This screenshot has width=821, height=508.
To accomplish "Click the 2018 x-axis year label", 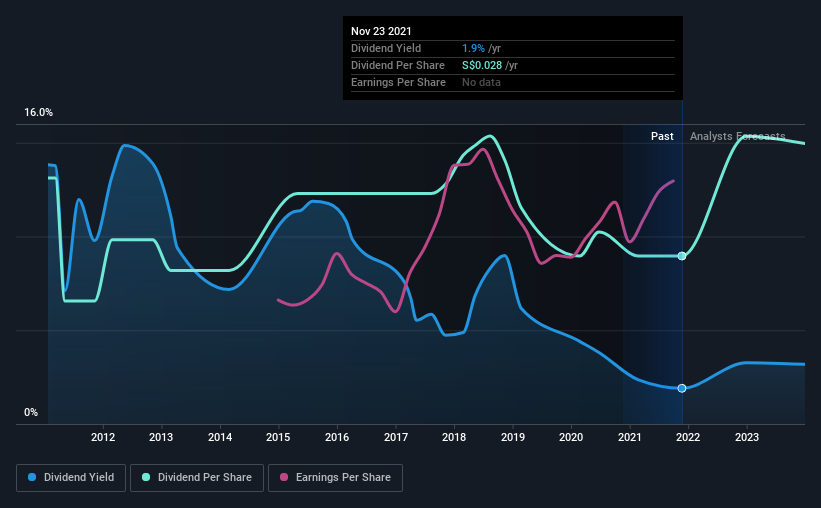I will [x=454, y=437].
